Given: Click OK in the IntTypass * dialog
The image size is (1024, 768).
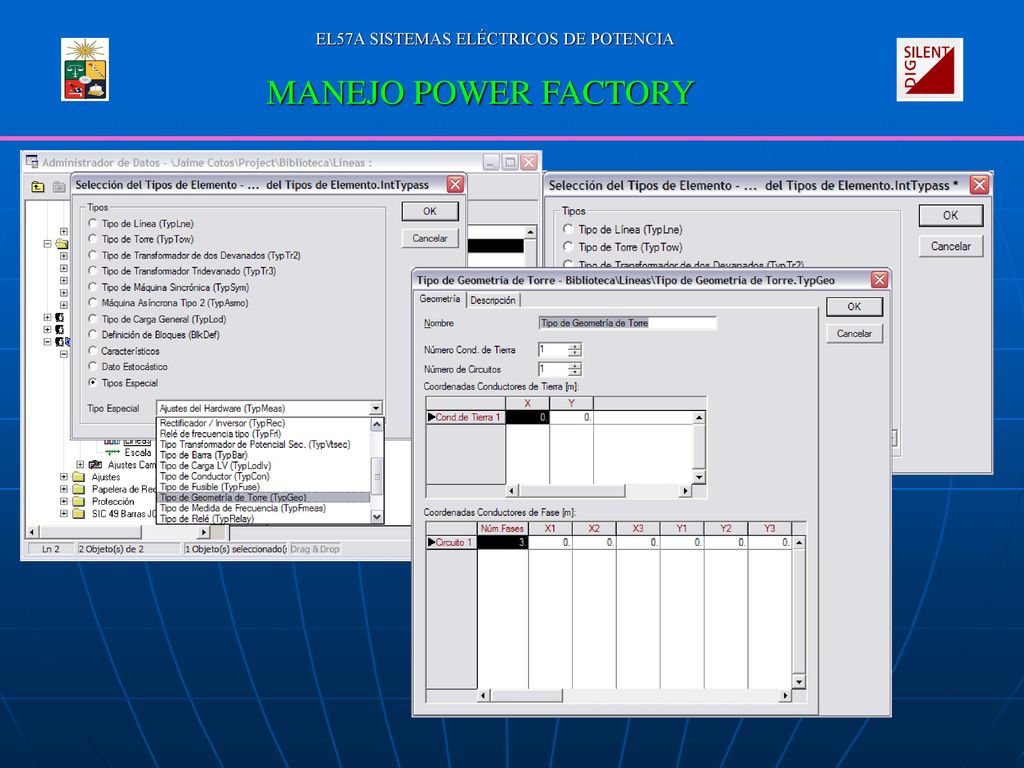Looking at the screenshot, I should [x=950, y=216].
